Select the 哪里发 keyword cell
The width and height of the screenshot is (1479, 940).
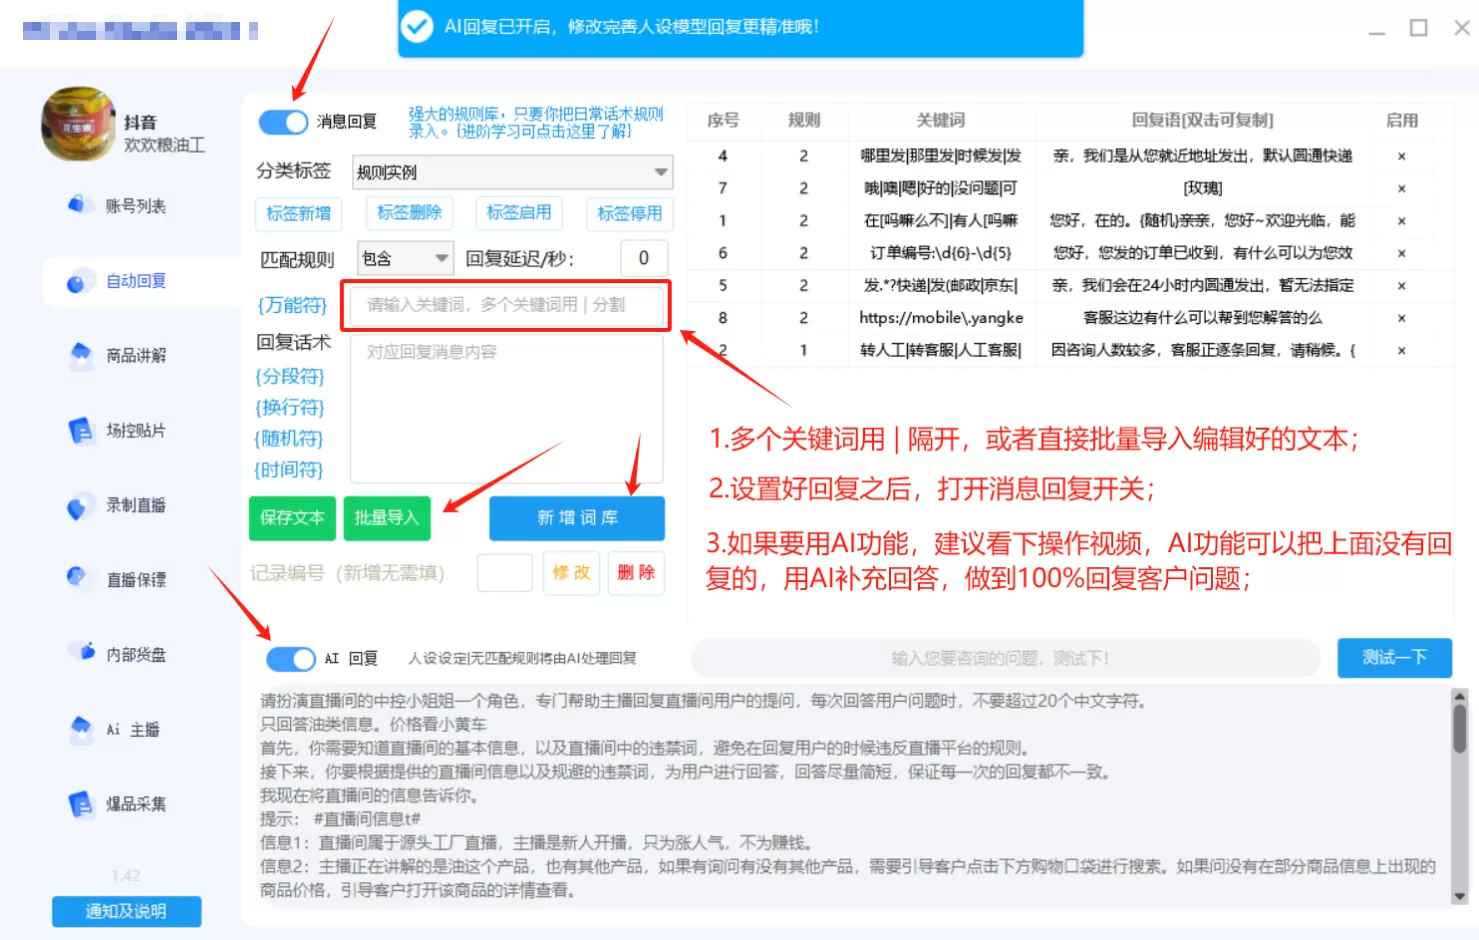tap(941, 156)
